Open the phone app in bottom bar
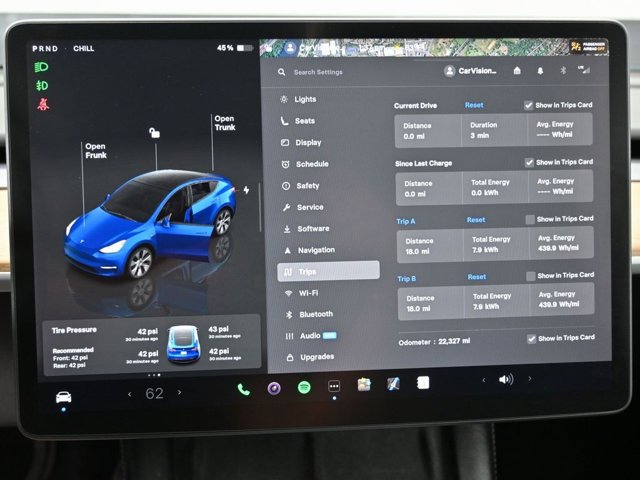Screen dimensions: 640x480 [x=243, y=388]
